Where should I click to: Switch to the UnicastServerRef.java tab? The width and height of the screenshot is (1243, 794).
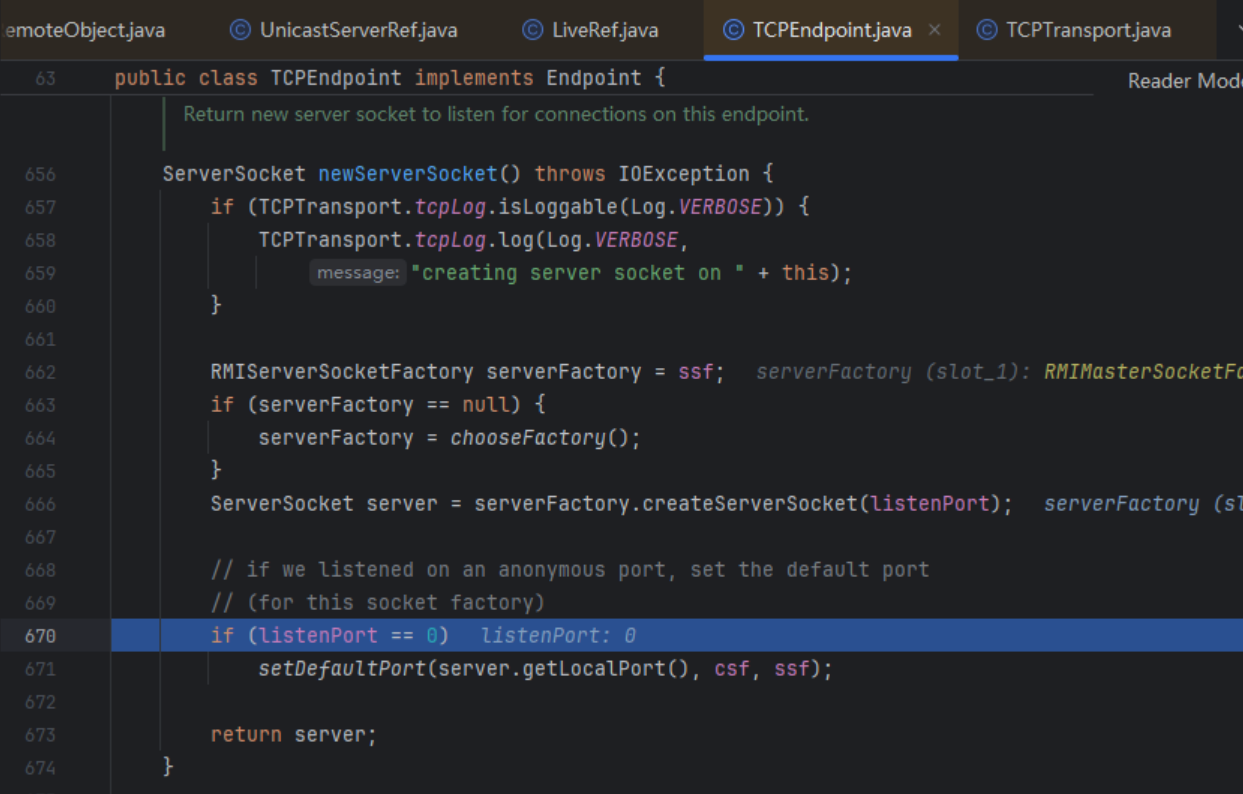pyautogui.click(x=357, y=30)
